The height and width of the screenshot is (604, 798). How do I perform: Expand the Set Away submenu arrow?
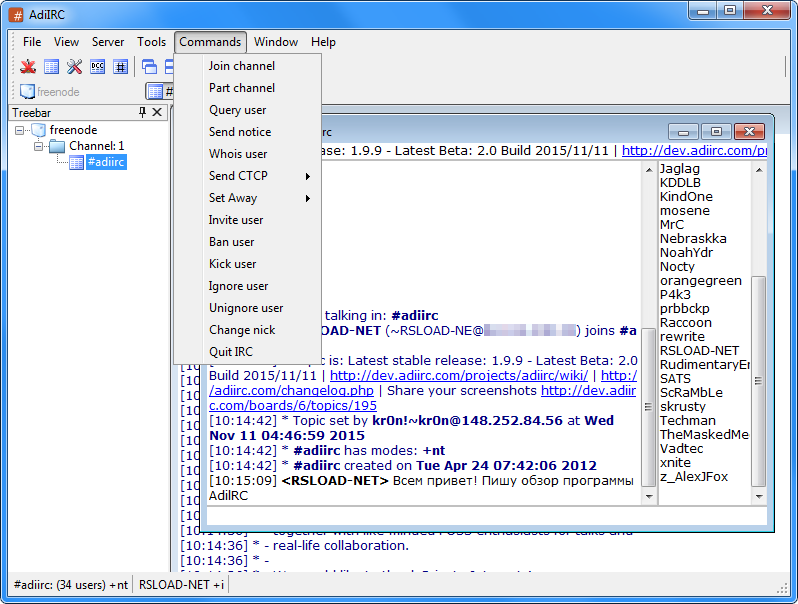pos(307,198)
